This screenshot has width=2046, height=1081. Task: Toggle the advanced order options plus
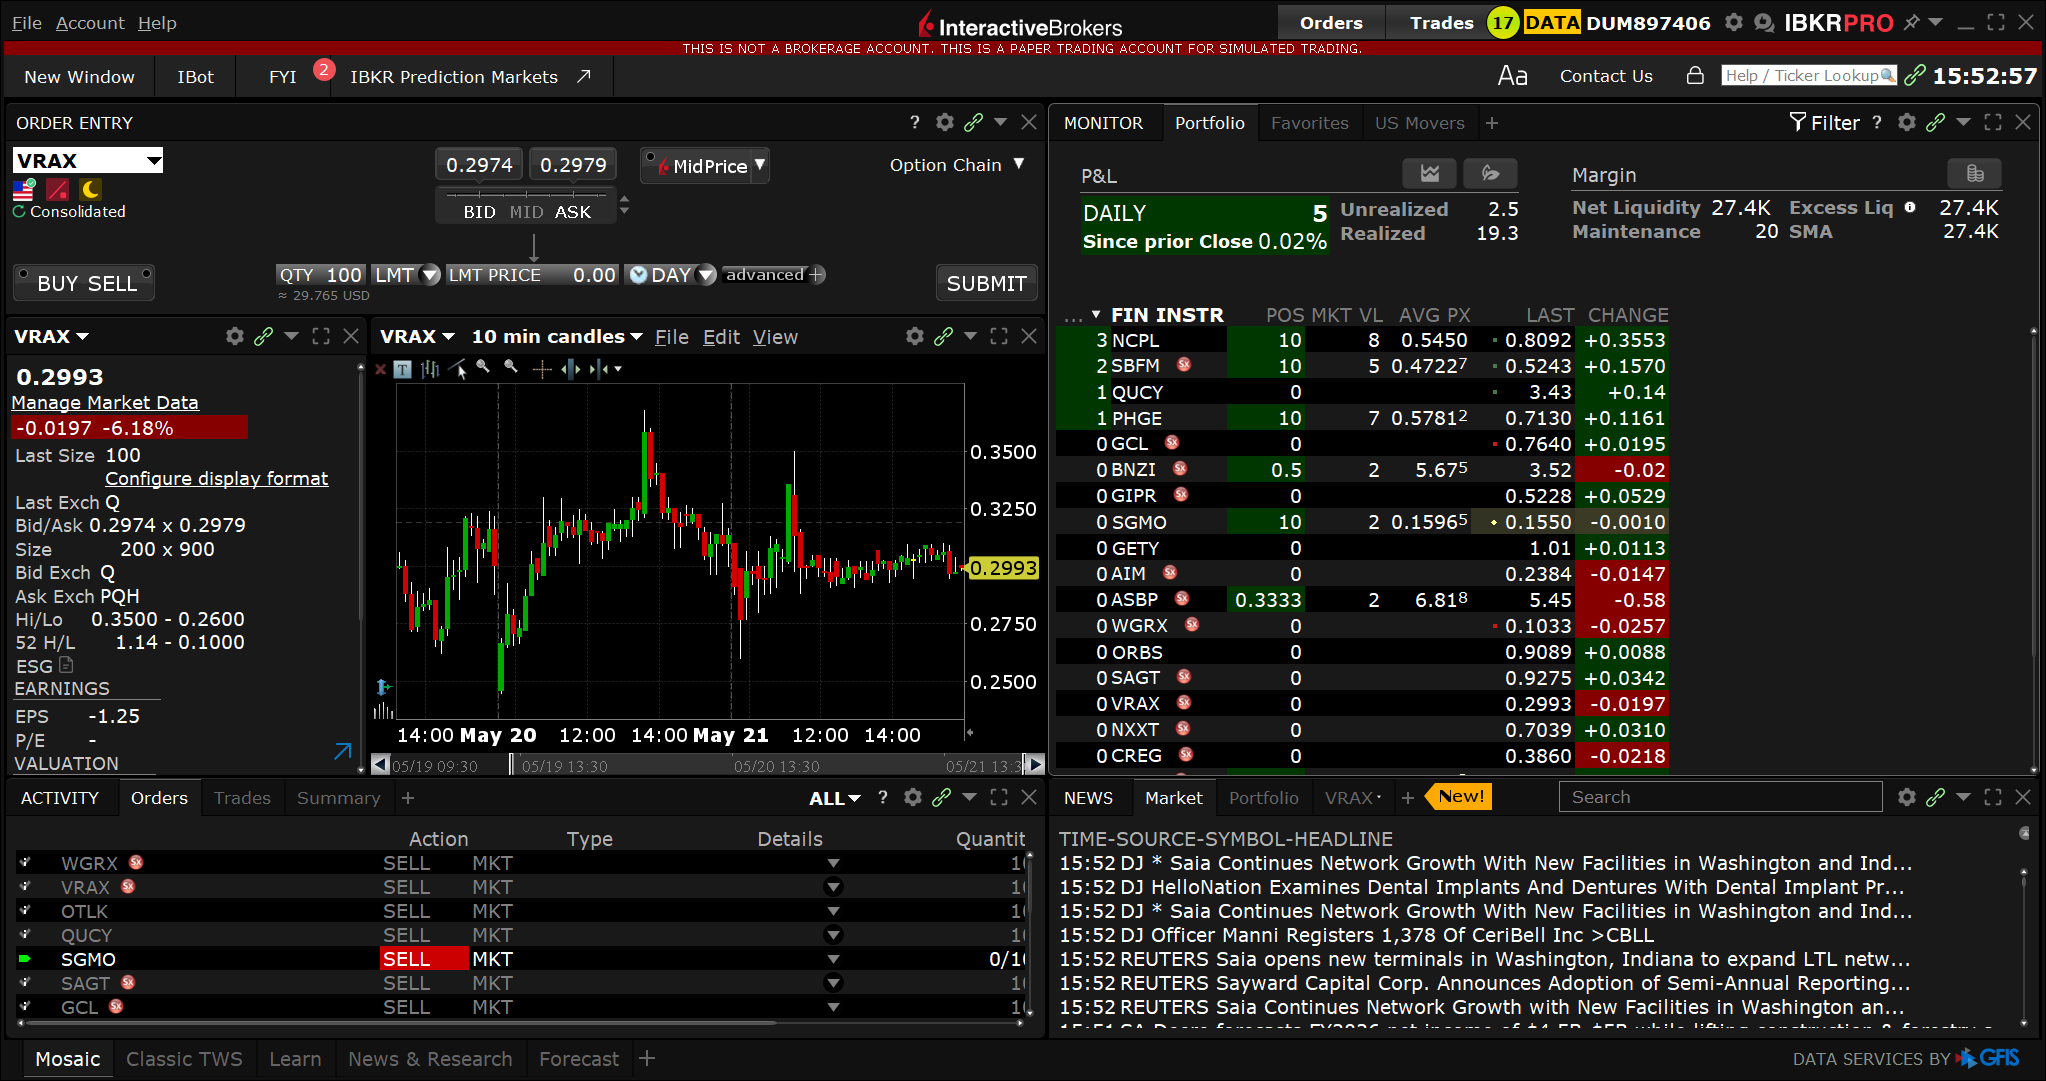(817, 275)
